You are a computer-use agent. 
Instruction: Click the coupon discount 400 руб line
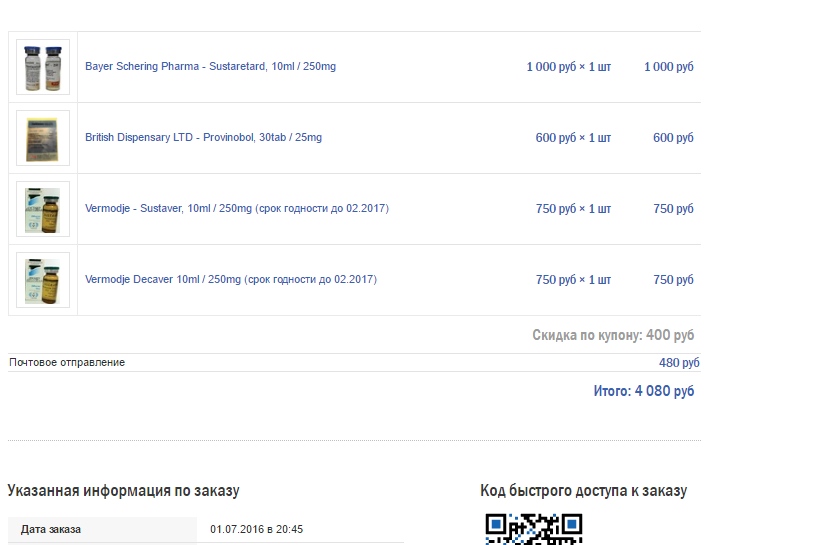point(613,335)
